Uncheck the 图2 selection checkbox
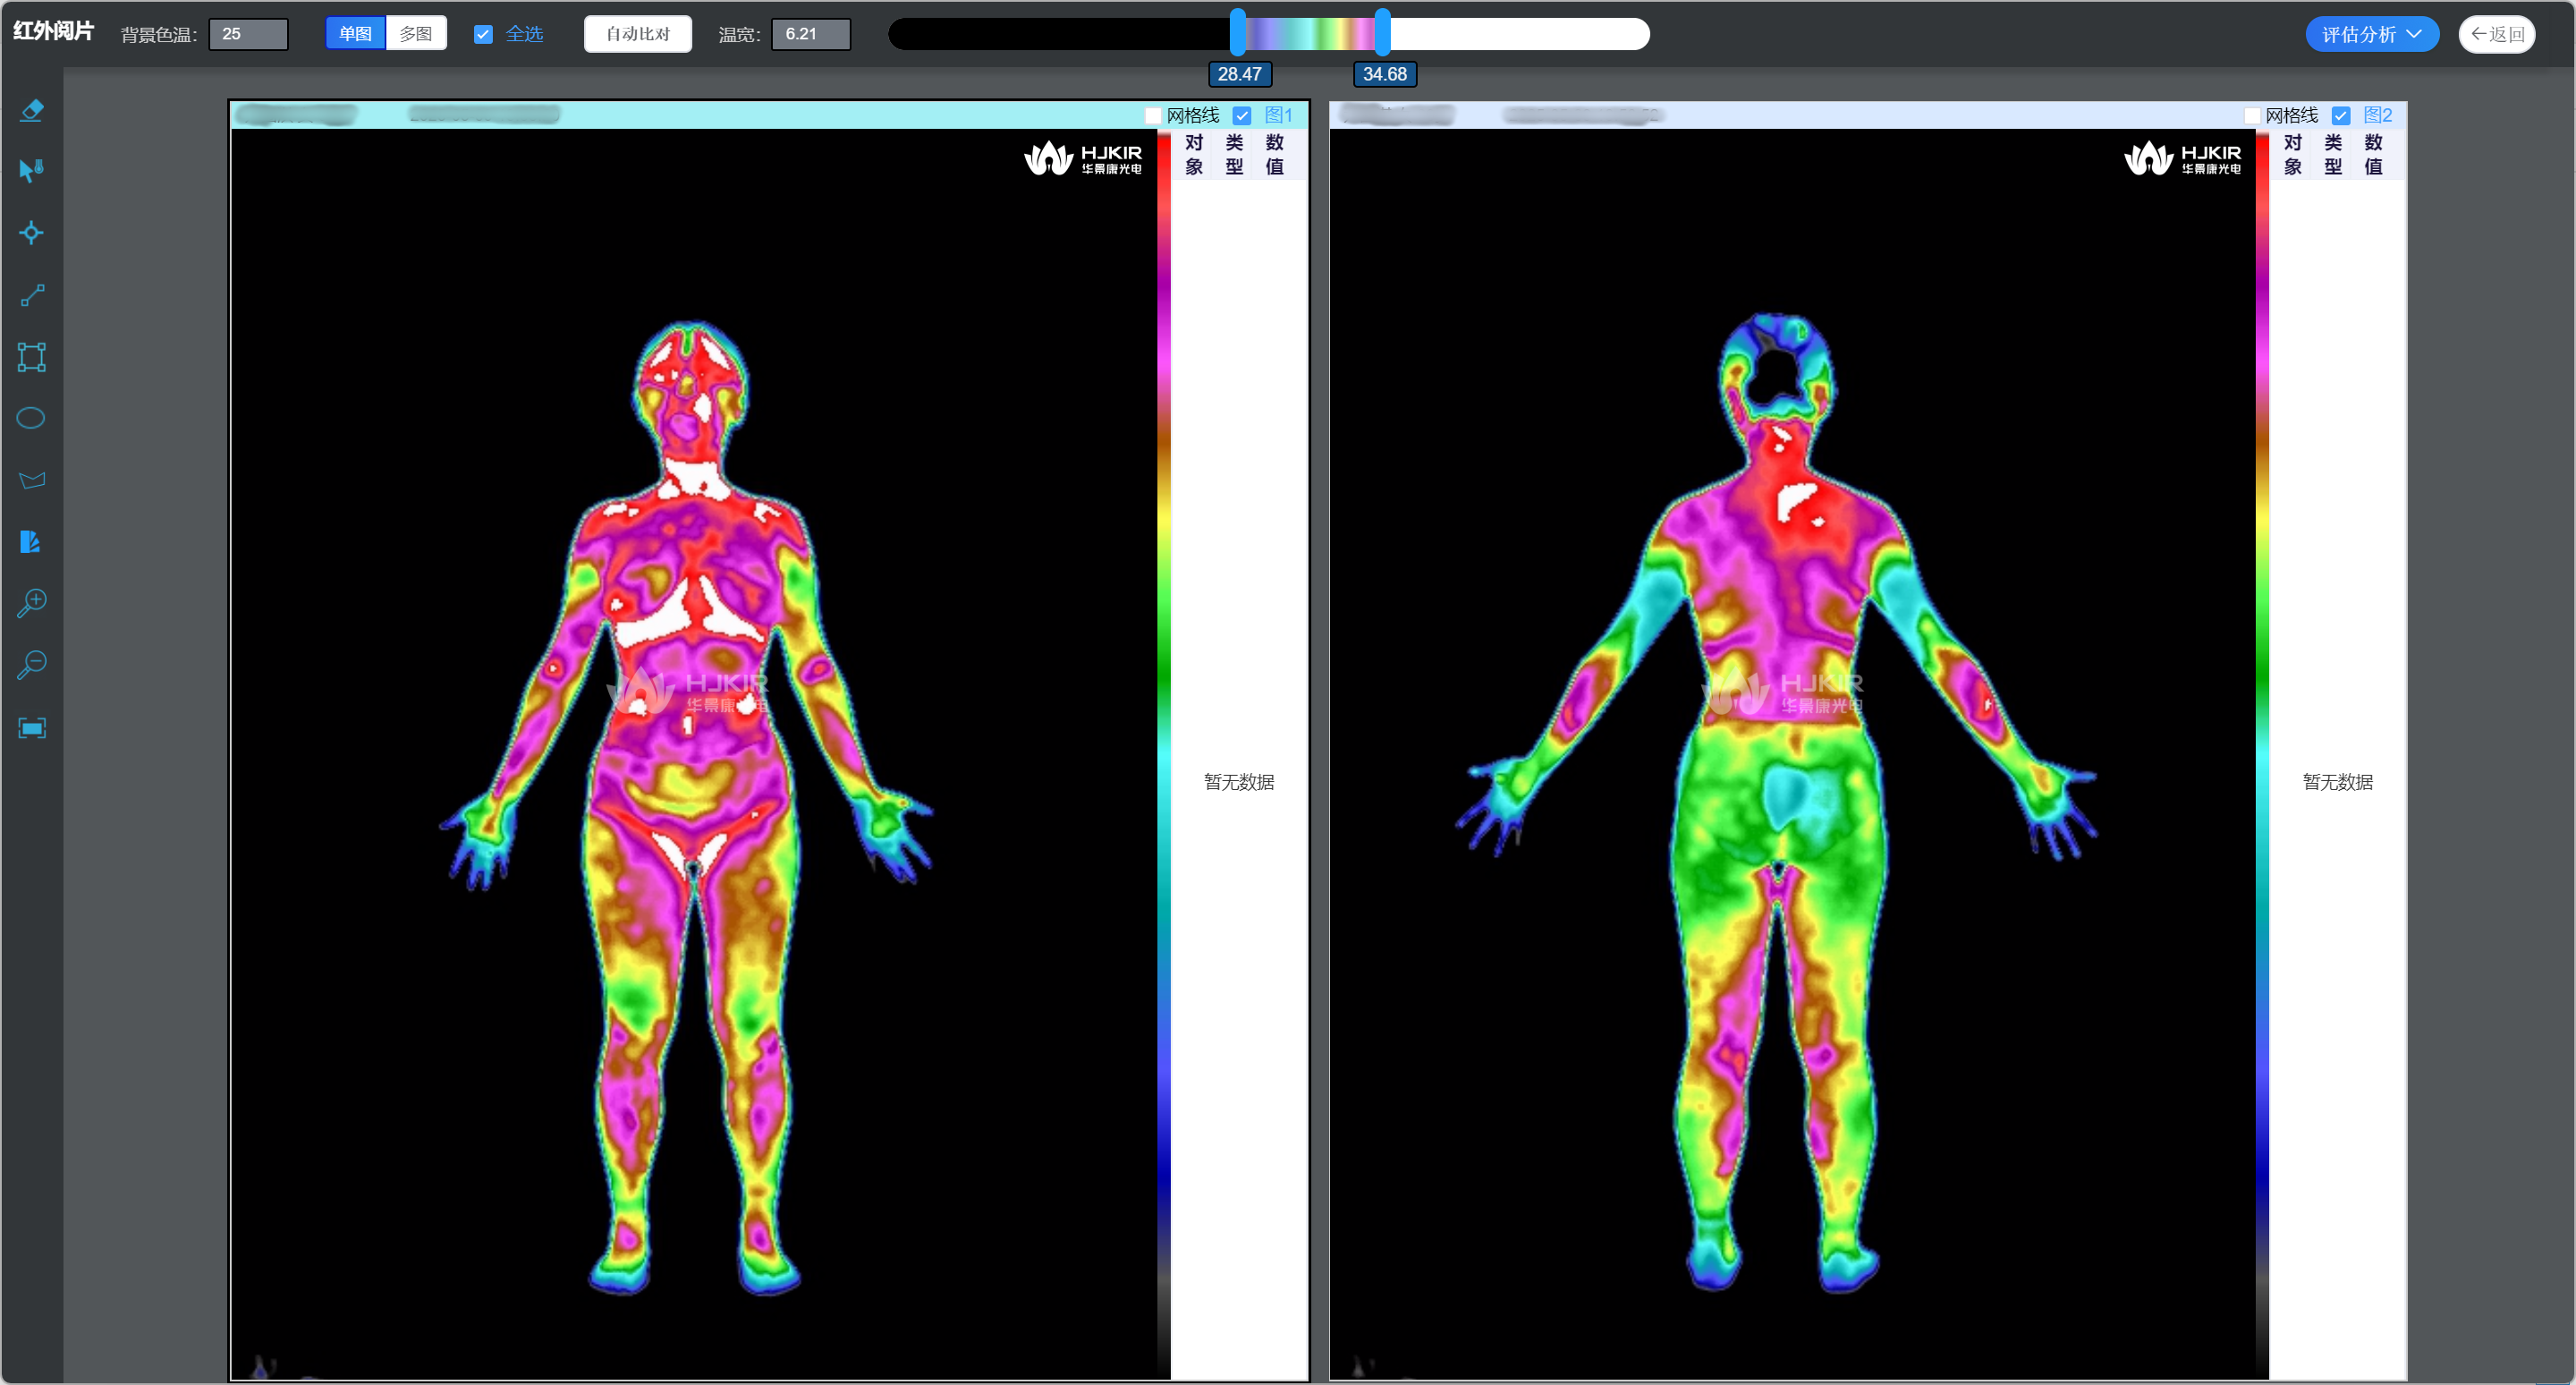The image size is (2576, 1385). click(2340, 116)
